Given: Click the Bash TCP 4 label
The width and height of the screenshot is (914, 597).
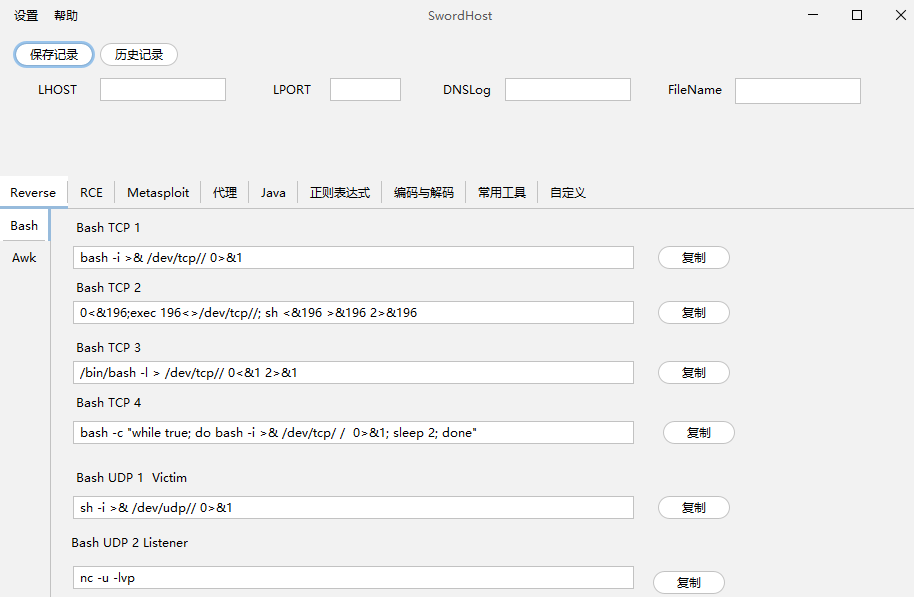Looking at the screenshot, I should pyautogui.click(x=108, y=403).
